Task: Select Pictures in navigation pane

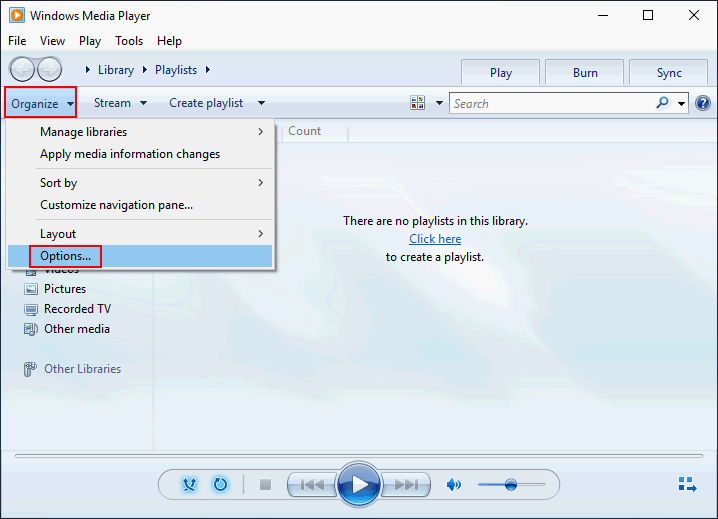Action: [65, 289]
